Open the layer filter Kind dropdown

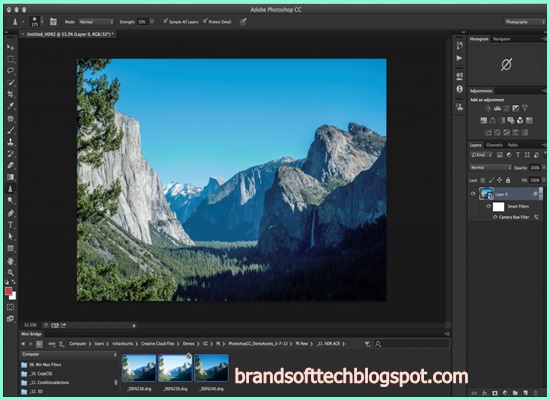[481, 155]
